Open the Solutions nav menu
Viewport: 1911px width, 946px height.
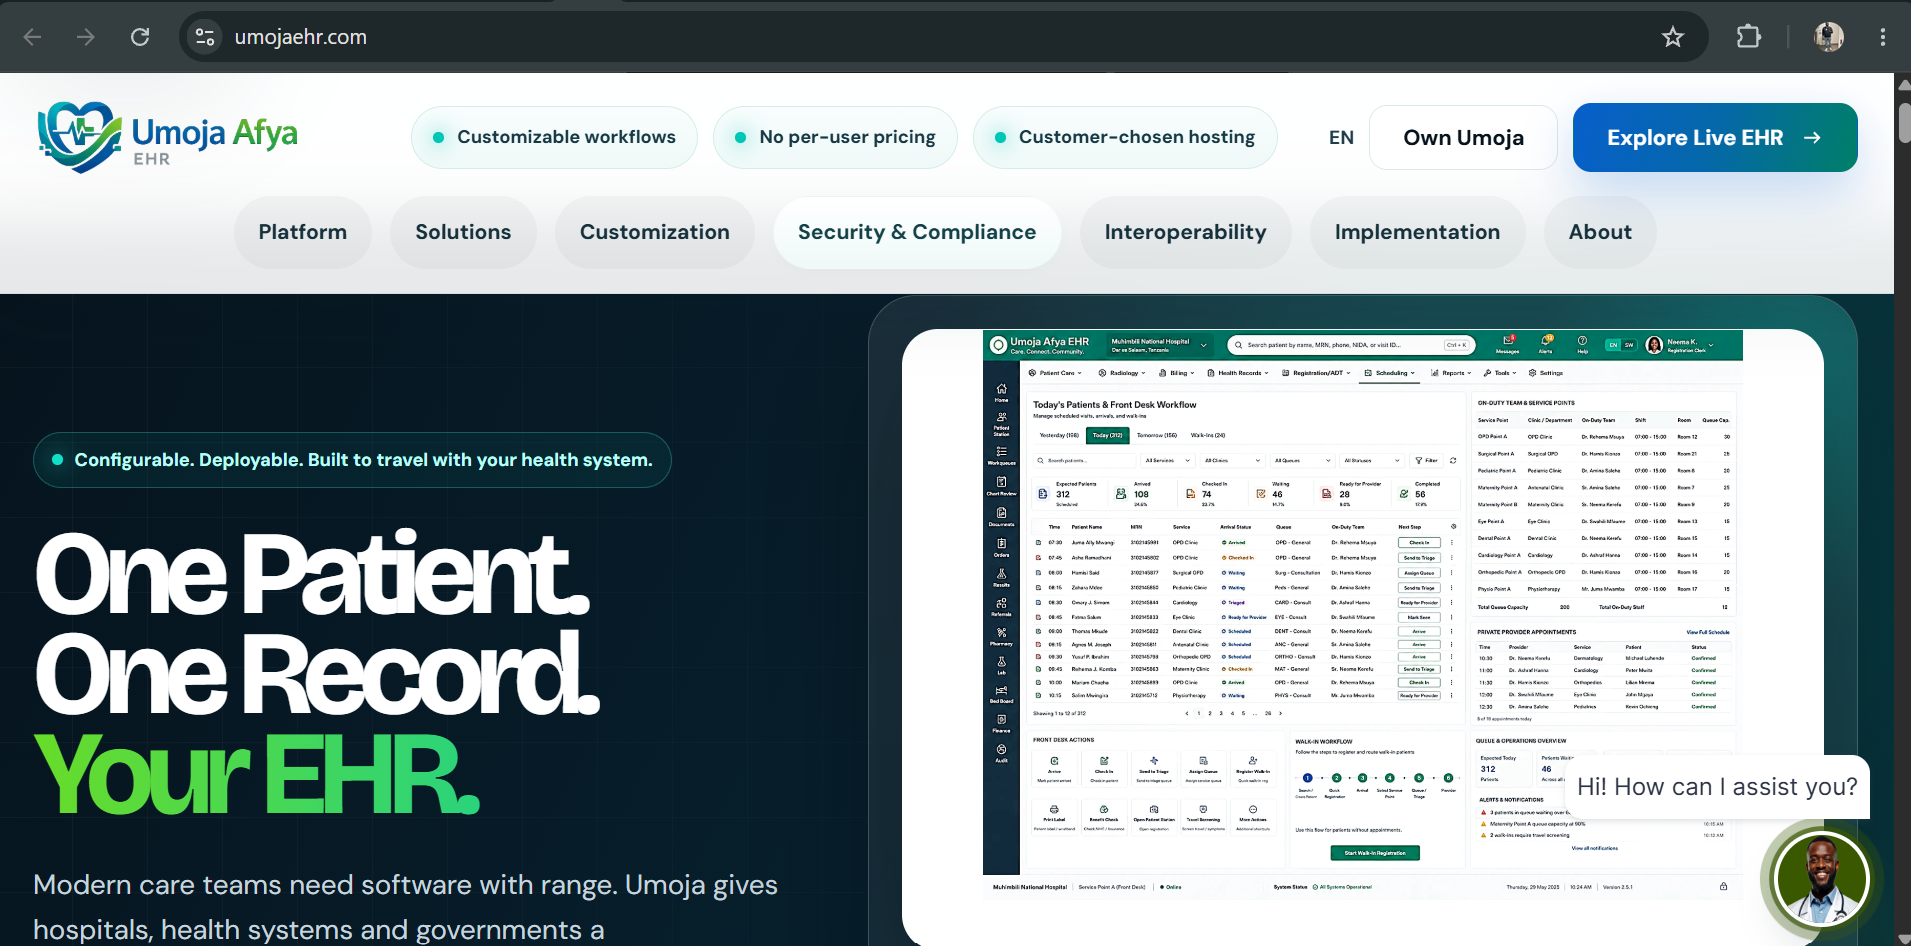tap(463, 232)
